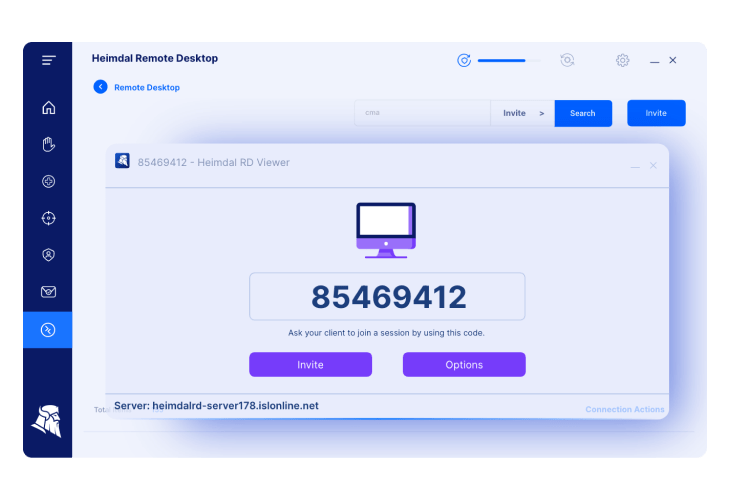Click the 'Ask your client to join' text
The image size is (730, 500).
pos(386,333)
